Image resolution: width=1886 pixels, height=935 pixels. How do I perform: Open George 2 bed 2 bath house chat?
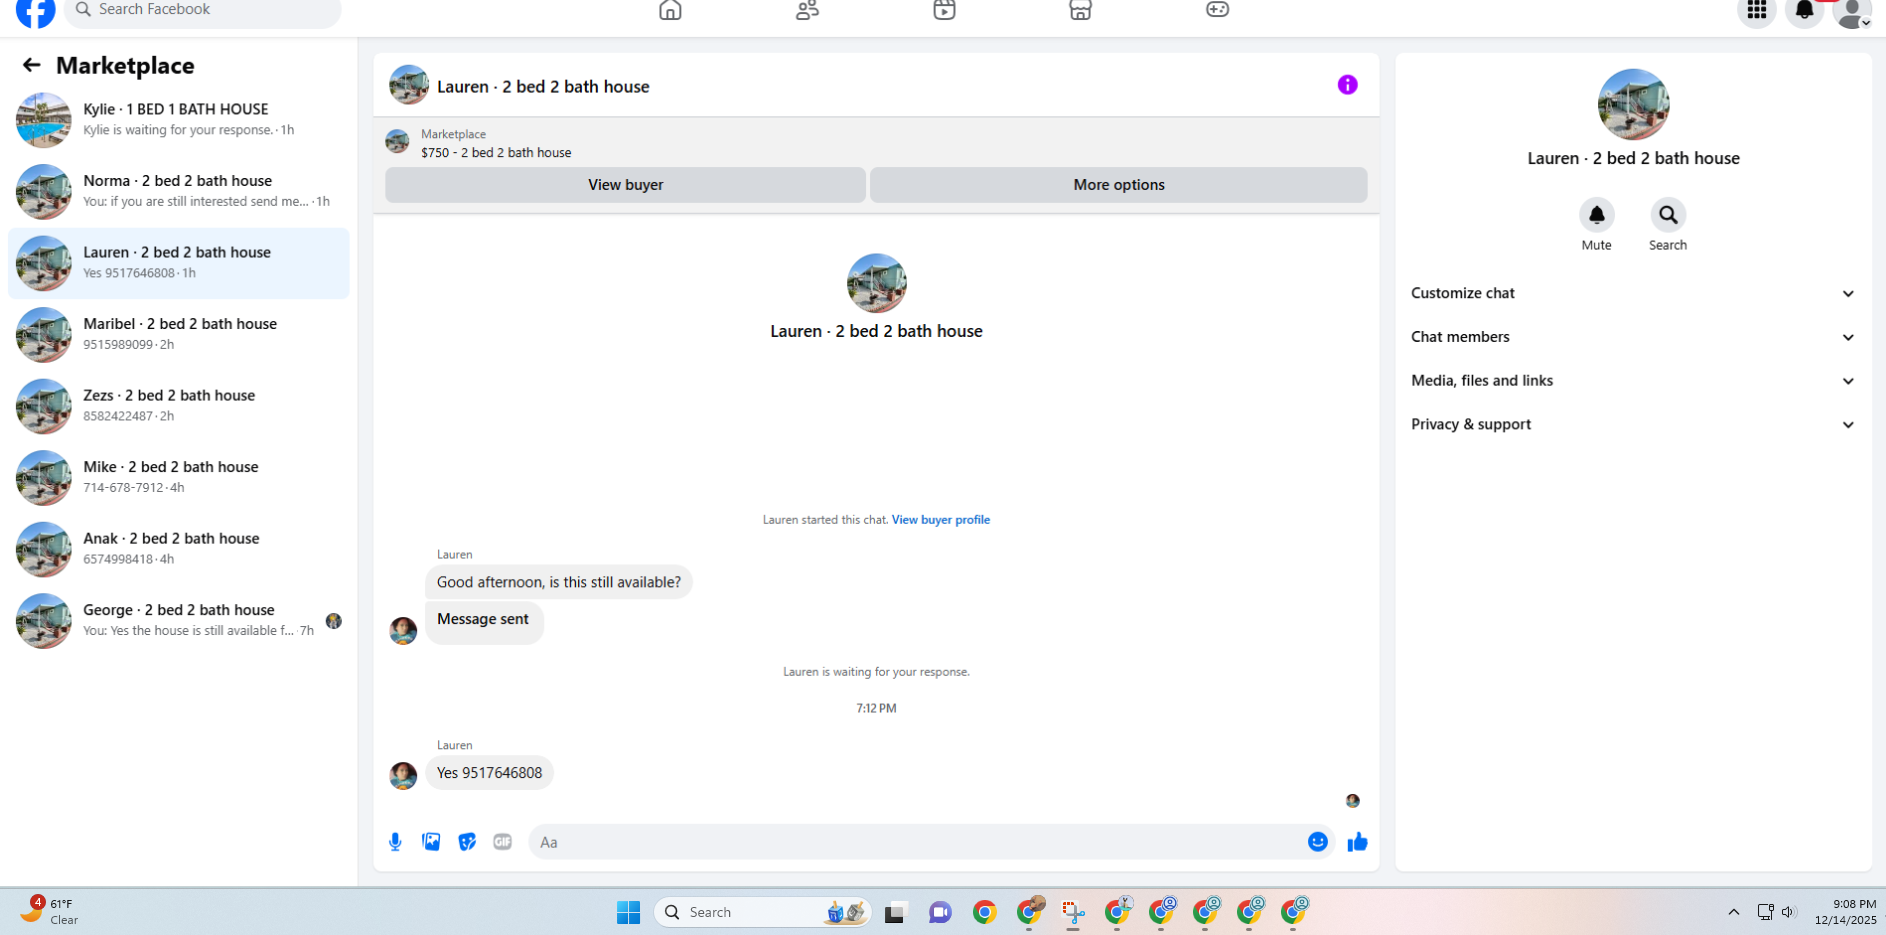[179, 621]
